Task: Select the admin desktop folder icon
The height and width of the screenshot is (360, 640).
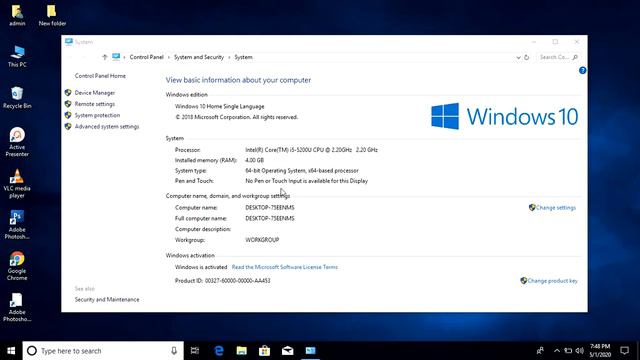Action: pyautogui.click(x=17, y=15)
